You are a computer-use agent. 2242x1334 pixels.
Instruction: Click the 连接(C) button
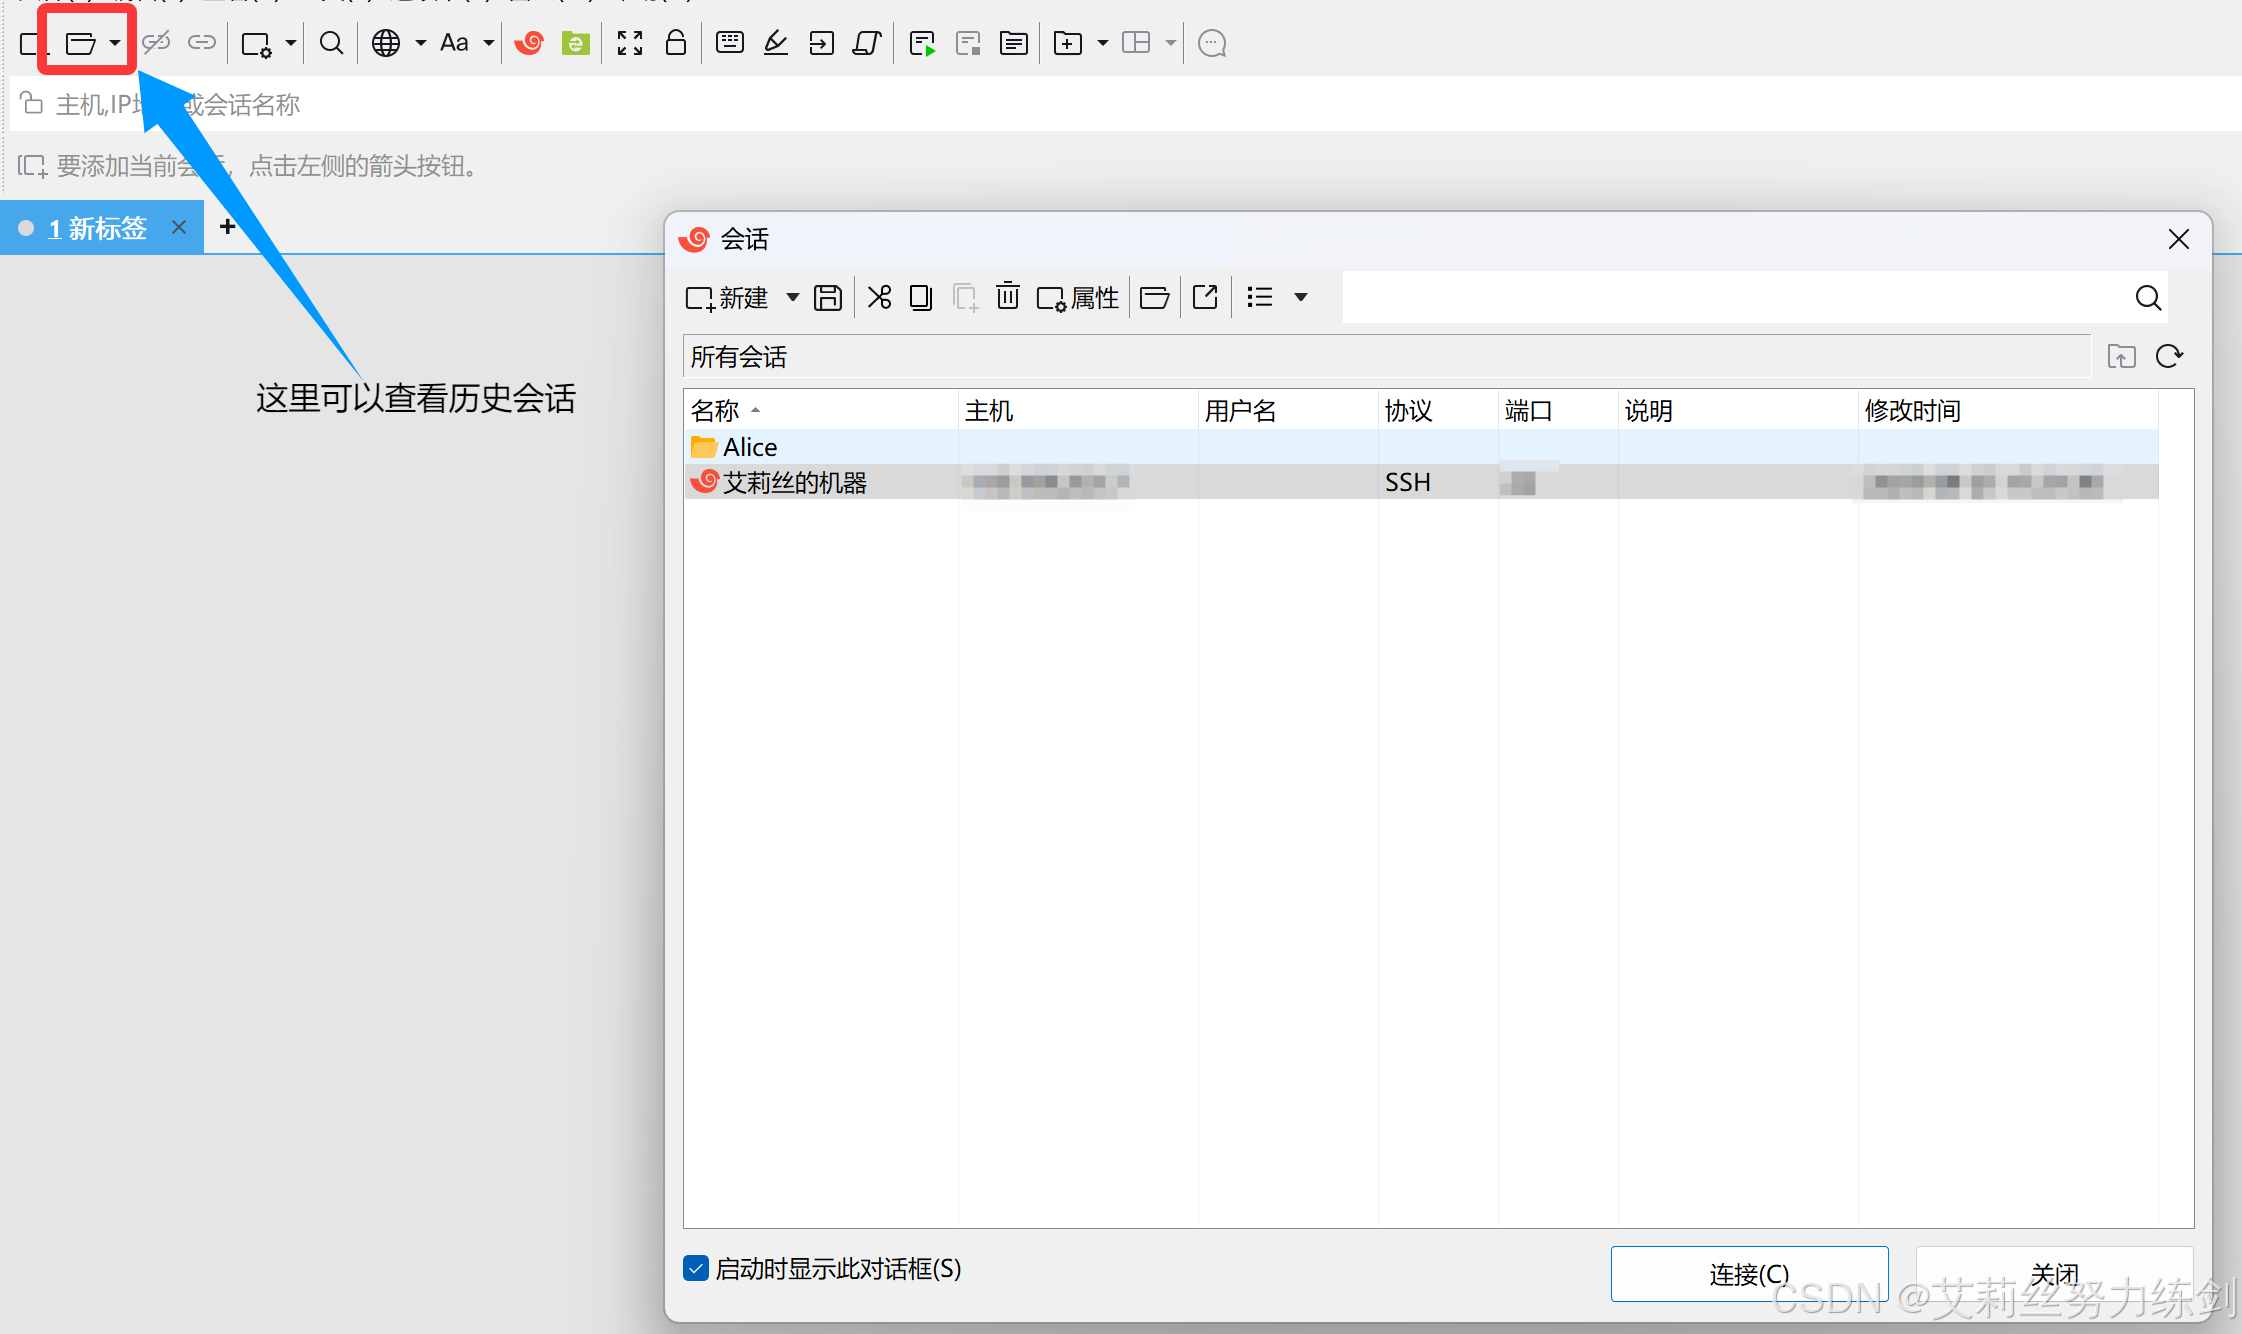coord(1748,1273)
